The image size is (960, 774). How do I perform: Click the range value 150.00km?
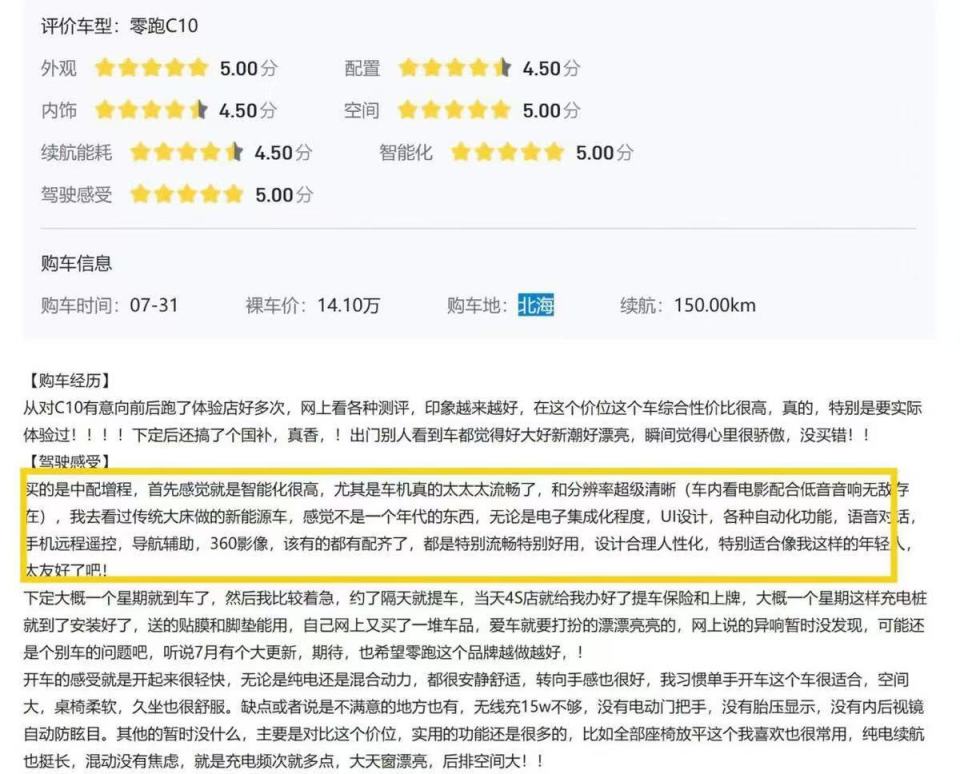[714, 305]
